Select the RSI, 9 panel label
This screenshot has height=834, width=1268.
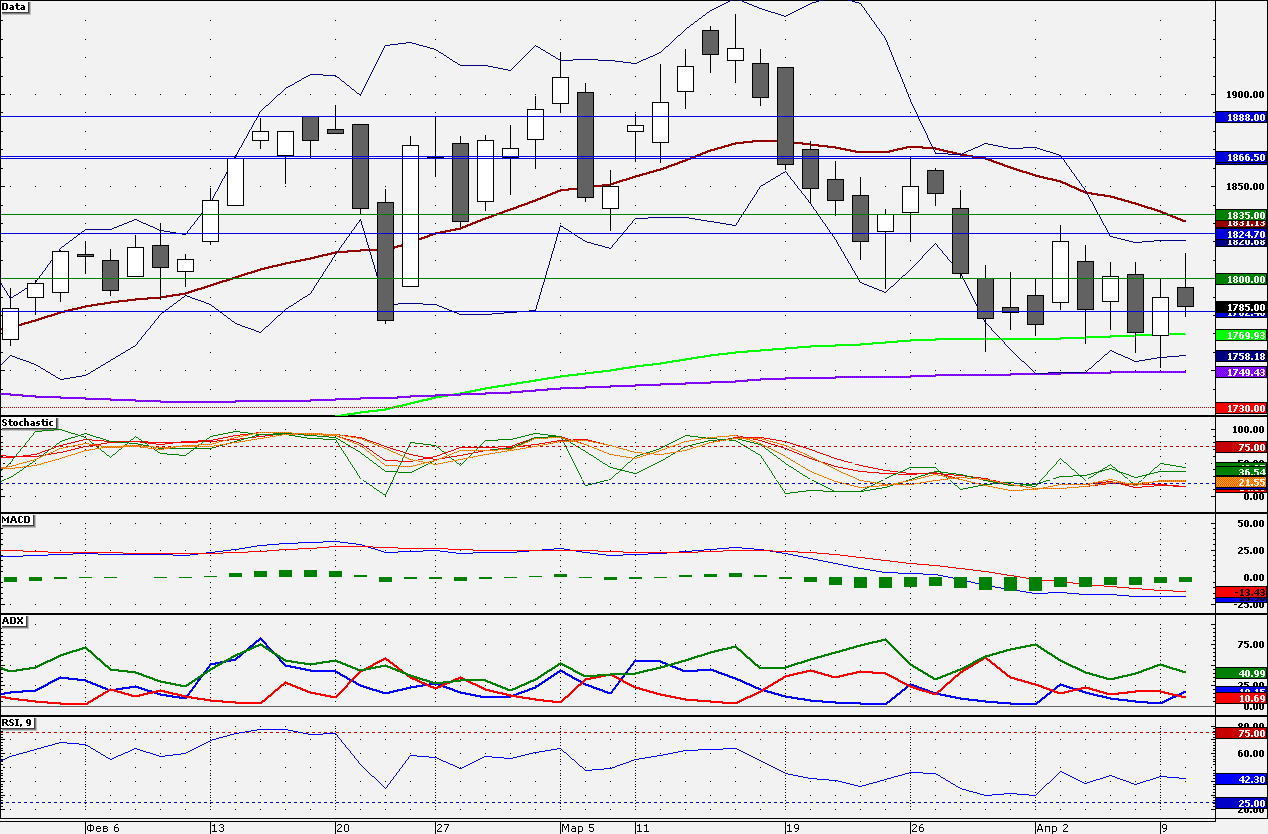[19, 722]
